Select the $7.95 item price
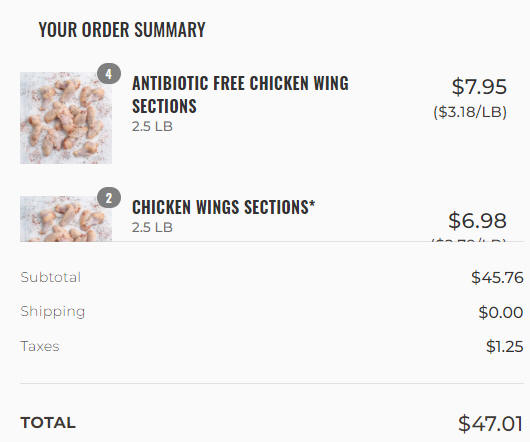 tap(479, 87)
